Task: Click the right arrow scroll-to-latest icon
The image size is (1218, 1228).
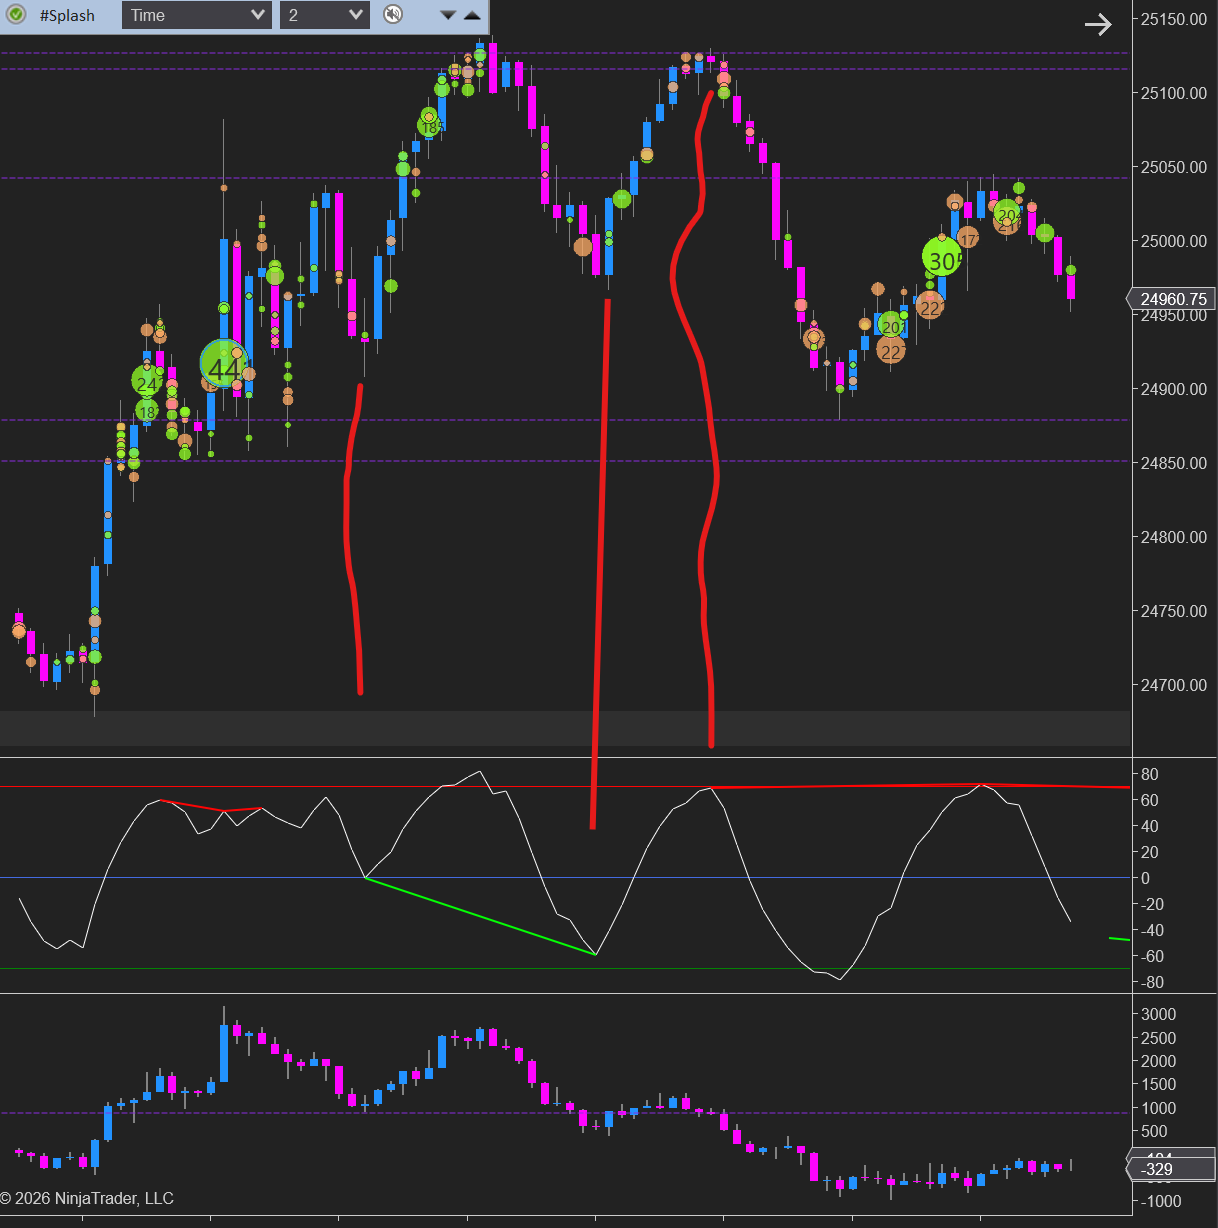Action: click(x=1098, y=24)
